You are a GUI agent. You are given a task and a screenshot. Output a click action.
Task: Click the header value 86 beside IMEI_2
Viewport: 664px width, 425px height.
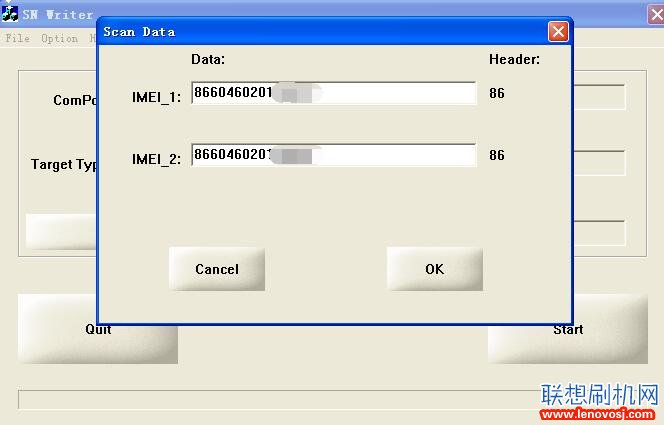[497, 155]
